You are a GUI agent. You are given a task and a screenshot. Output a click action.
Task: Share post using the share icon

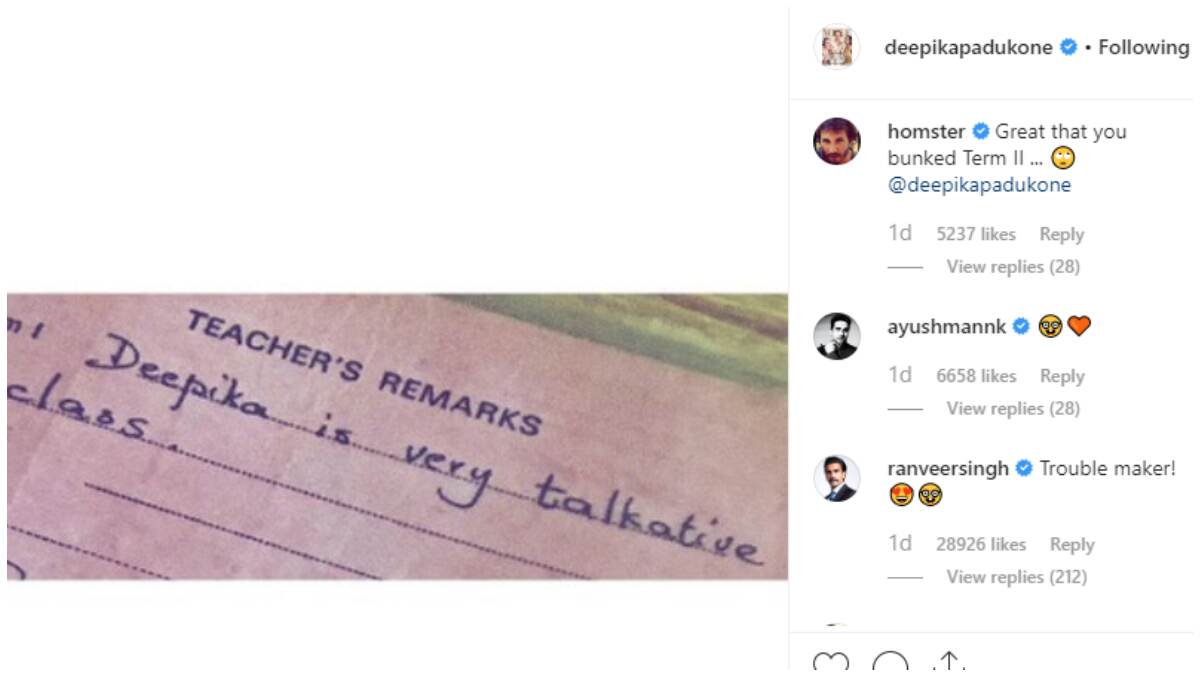pyautogui.click(x=947, y=663)
